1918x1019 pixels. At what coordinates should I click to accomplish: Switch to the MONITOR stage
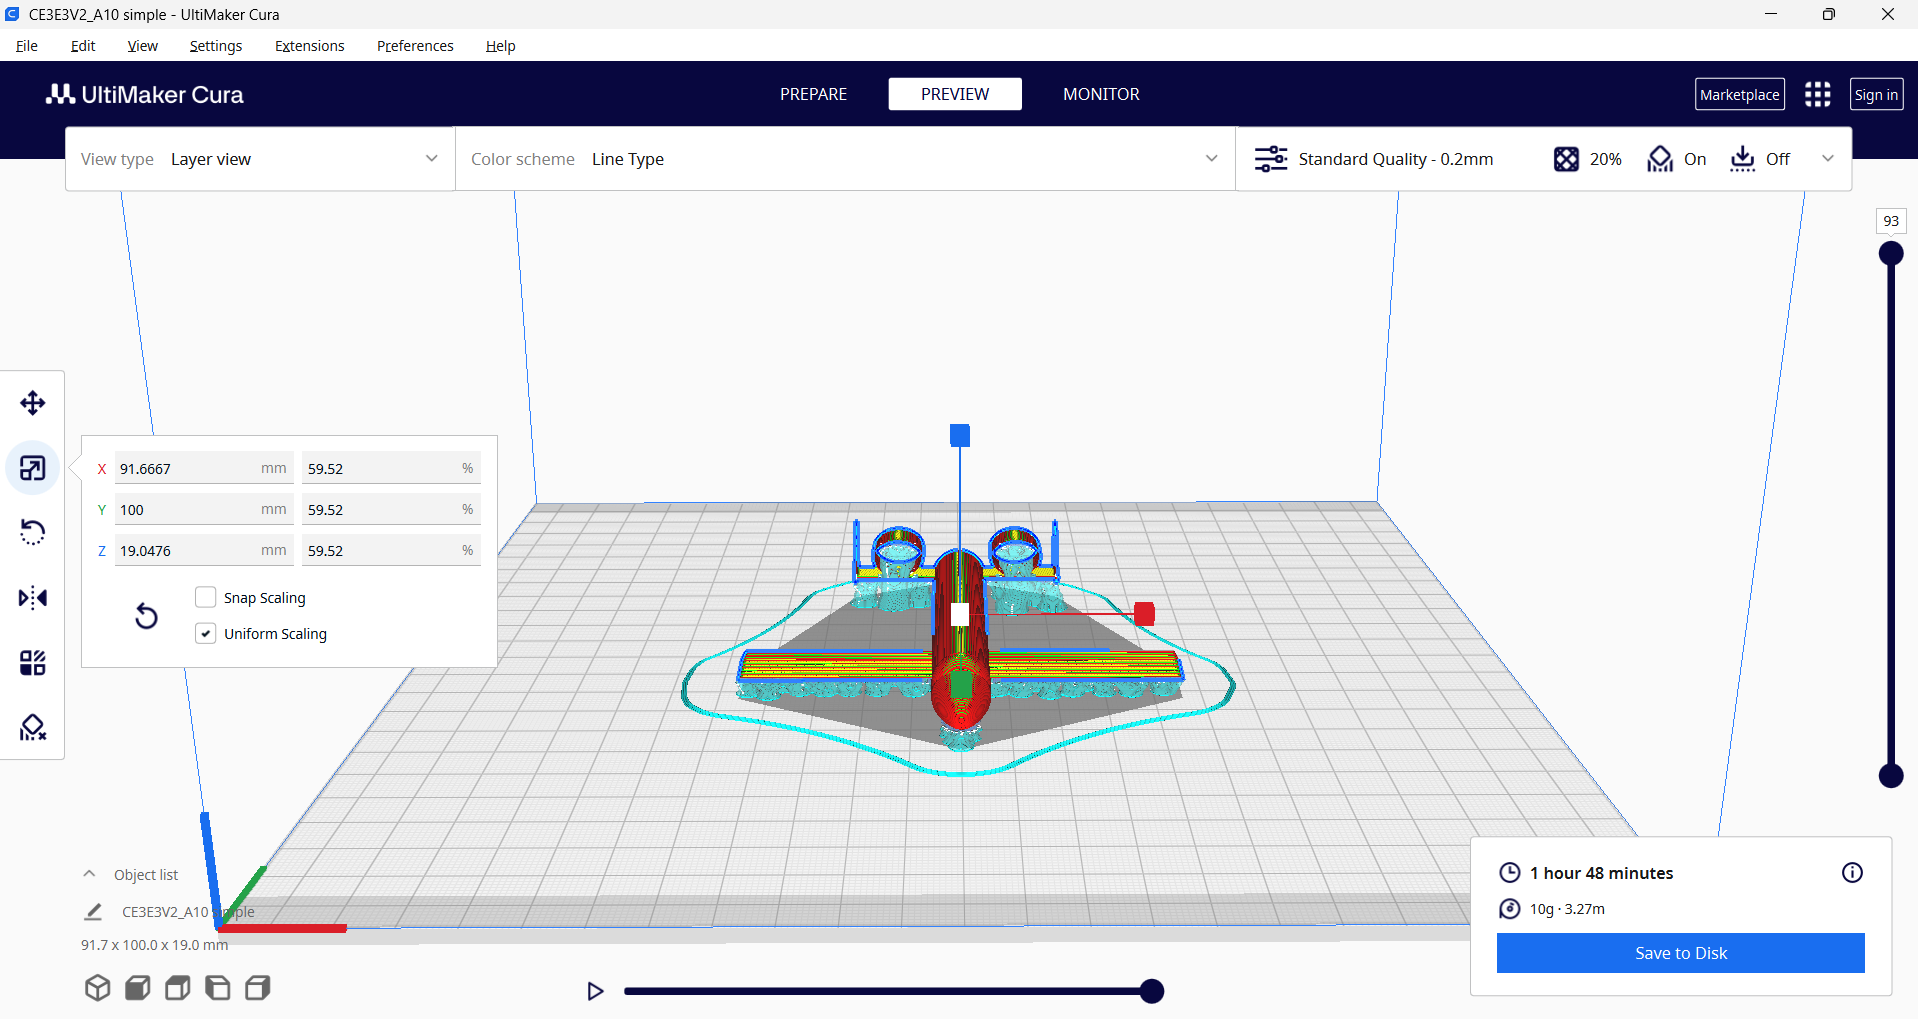tap(1101, 94)
